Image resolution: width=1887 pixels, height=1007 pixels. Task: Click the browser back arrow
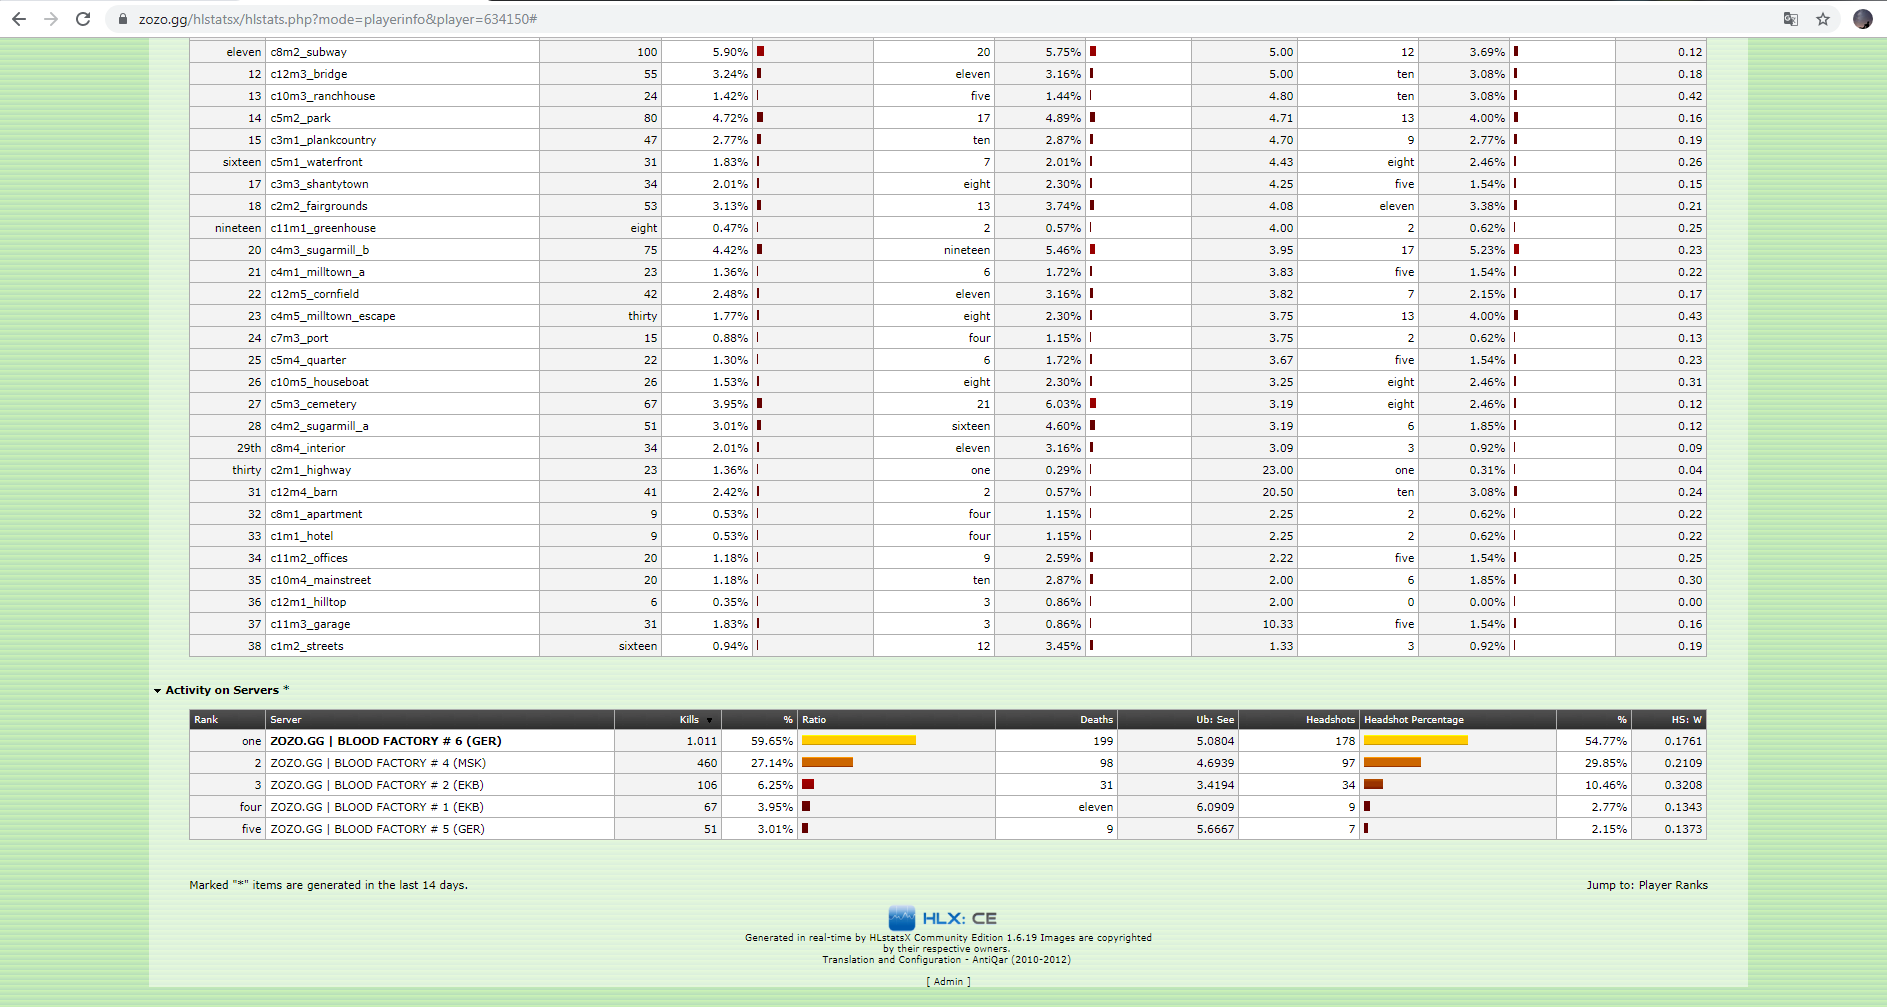(19, 19)
